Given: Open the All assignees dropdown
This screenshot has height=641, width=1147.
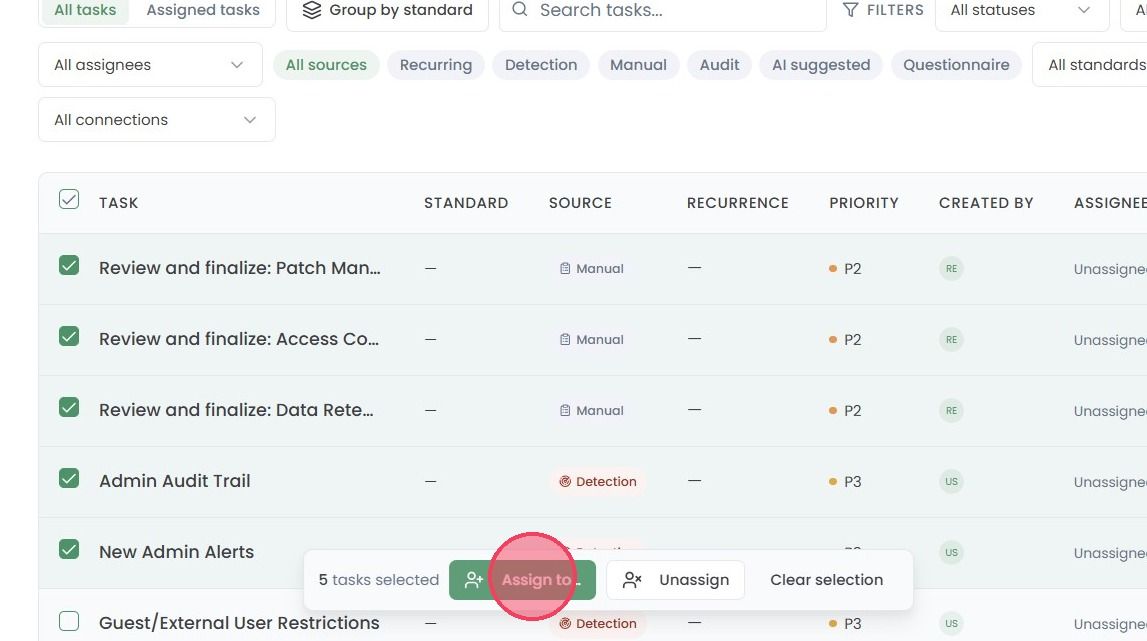Looking at the screenshot, I should pos(150,64).
